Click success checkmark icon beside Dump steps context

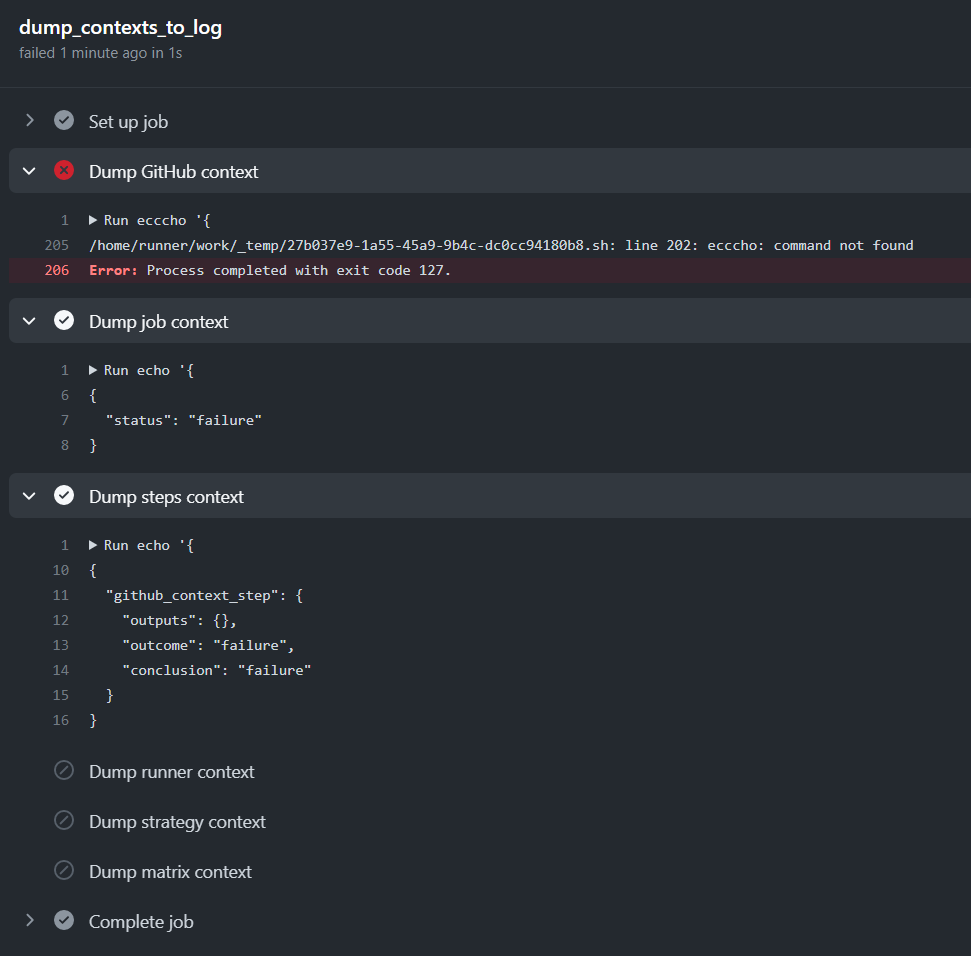tap(64, 495)
